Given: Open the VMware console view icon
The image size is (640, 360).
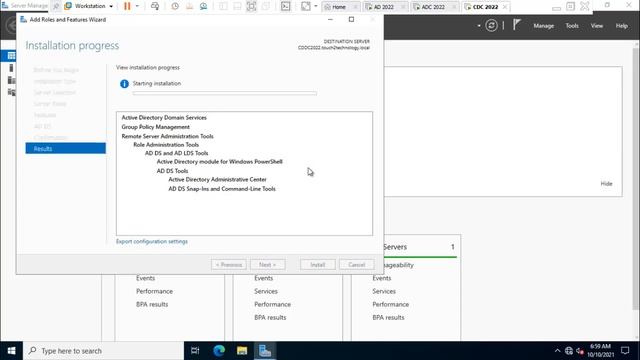Looking at the screenshot, I should (286, 6).
